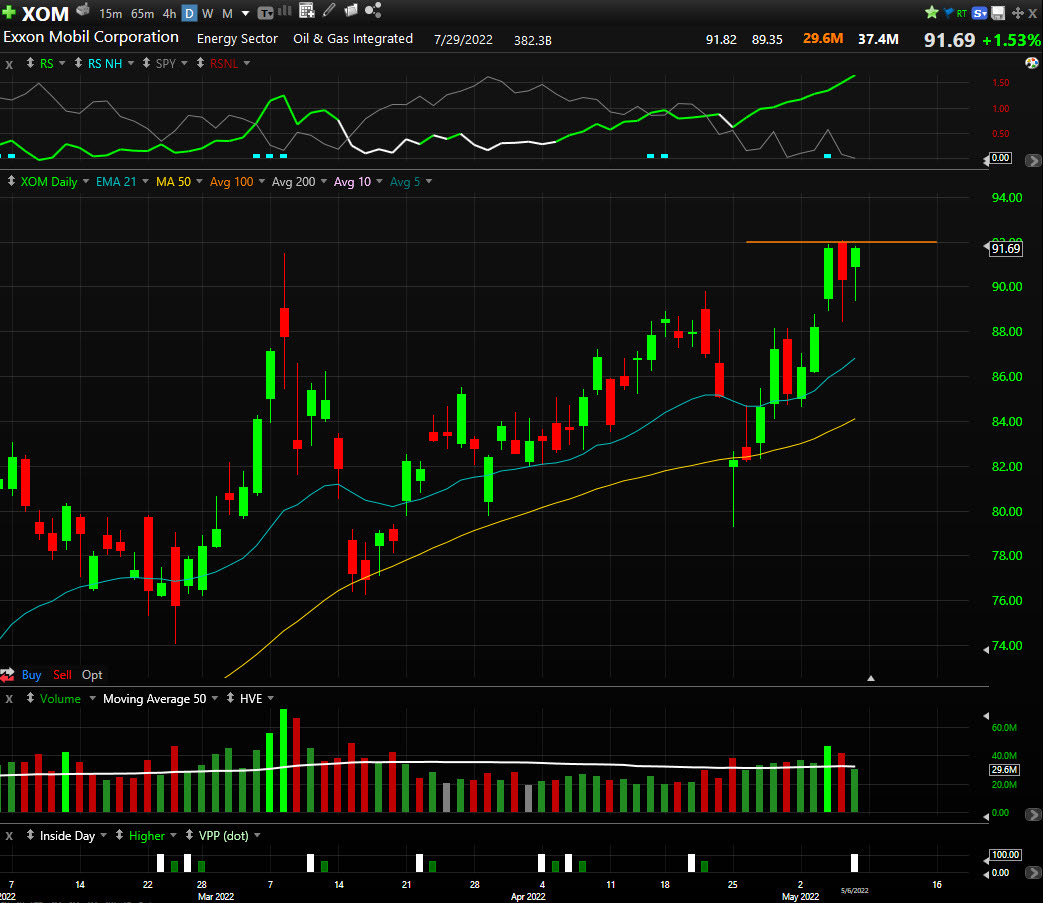
Task: Click the RS pane scale right-arrow button
Action: 1033,160
